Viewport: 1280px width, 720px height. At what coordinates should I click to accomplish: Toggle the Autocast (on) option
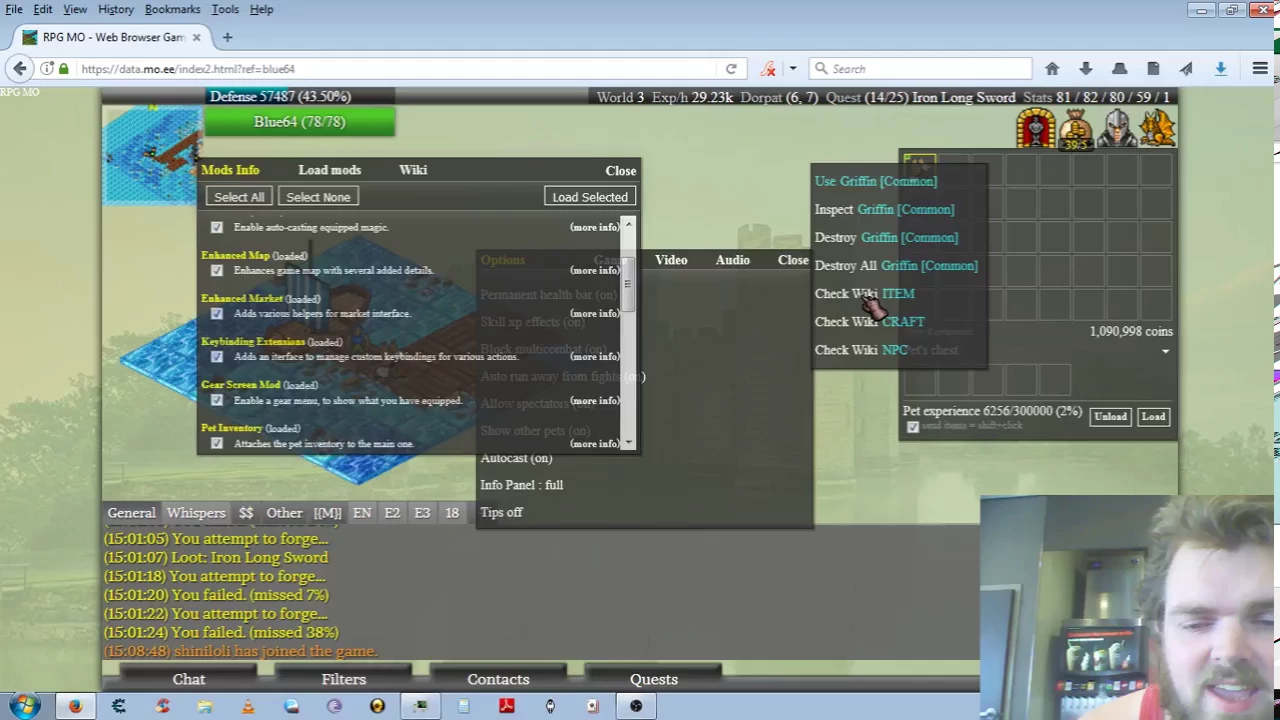[x=516, y=458]
